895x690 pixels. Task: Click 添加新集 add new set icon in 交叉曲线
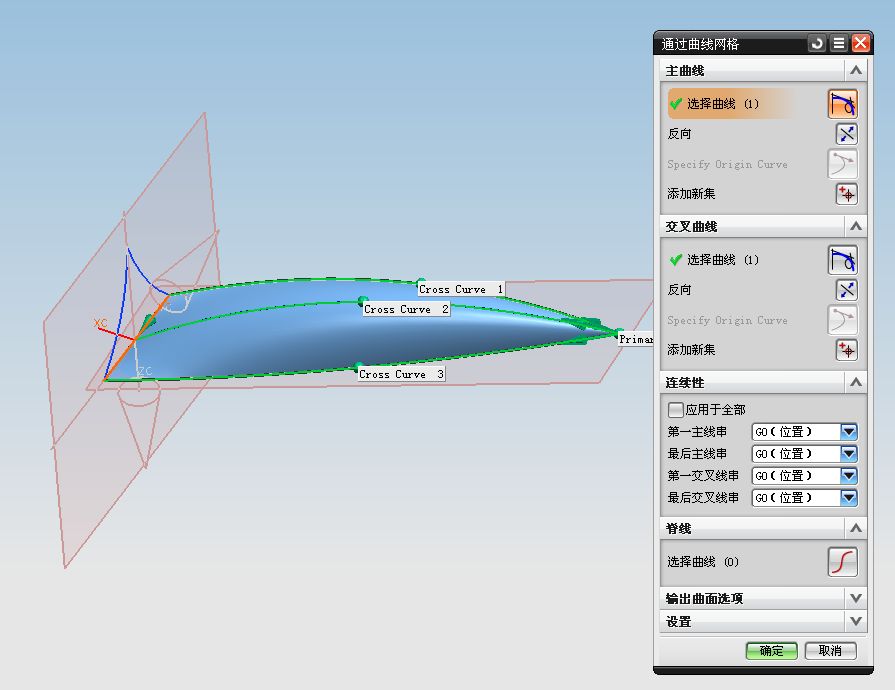pyautogui.click(x=846, y=350)
